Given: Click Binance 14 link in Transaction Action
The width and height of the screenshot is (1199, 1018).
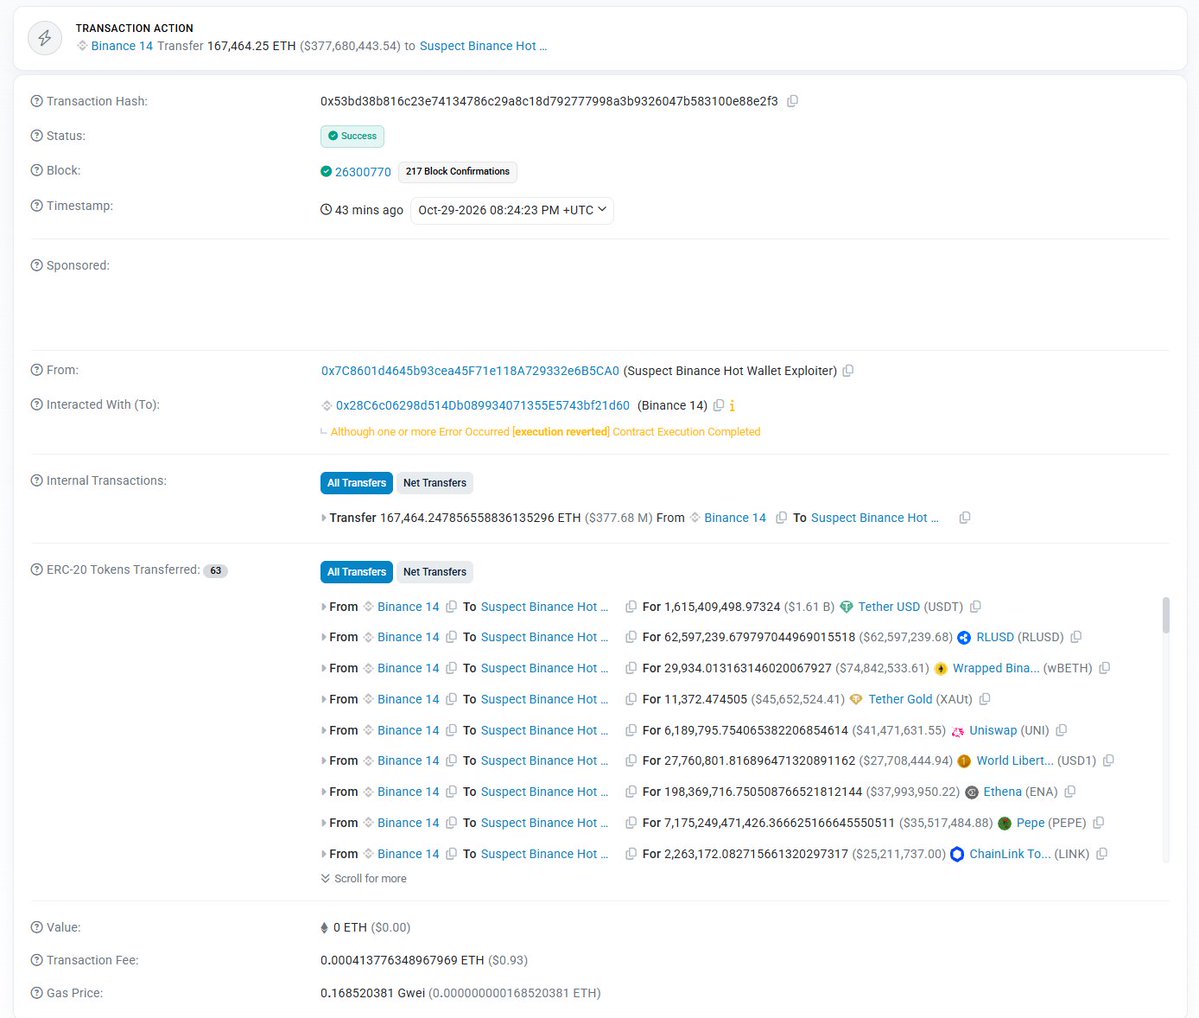Looking at the screenshot, I should click(x=122, y=46).
